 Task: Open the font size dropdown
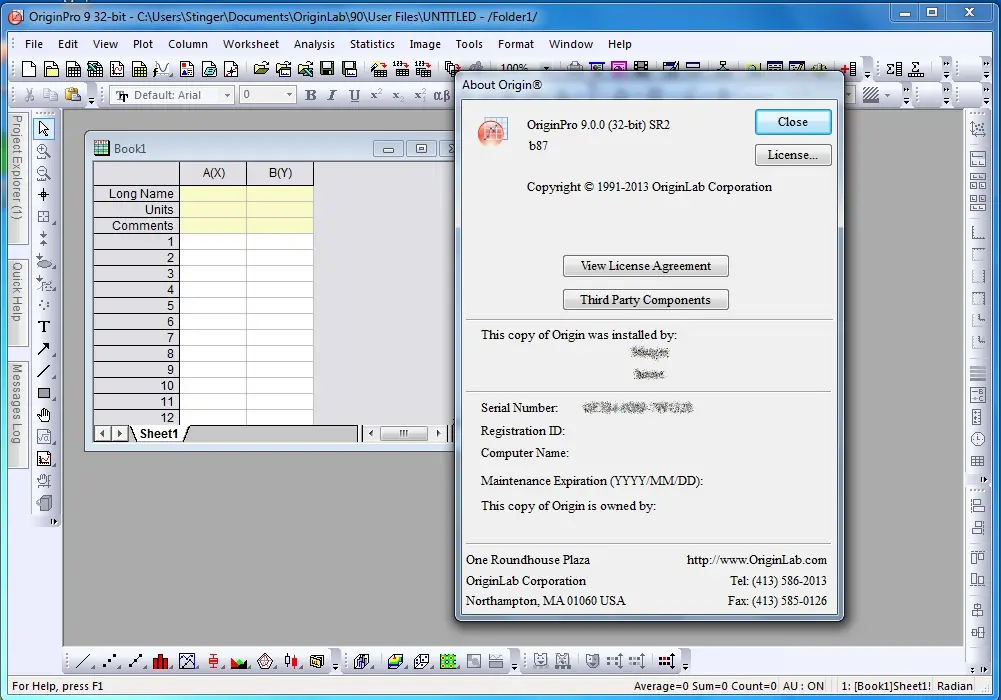[x=289, y=95]
